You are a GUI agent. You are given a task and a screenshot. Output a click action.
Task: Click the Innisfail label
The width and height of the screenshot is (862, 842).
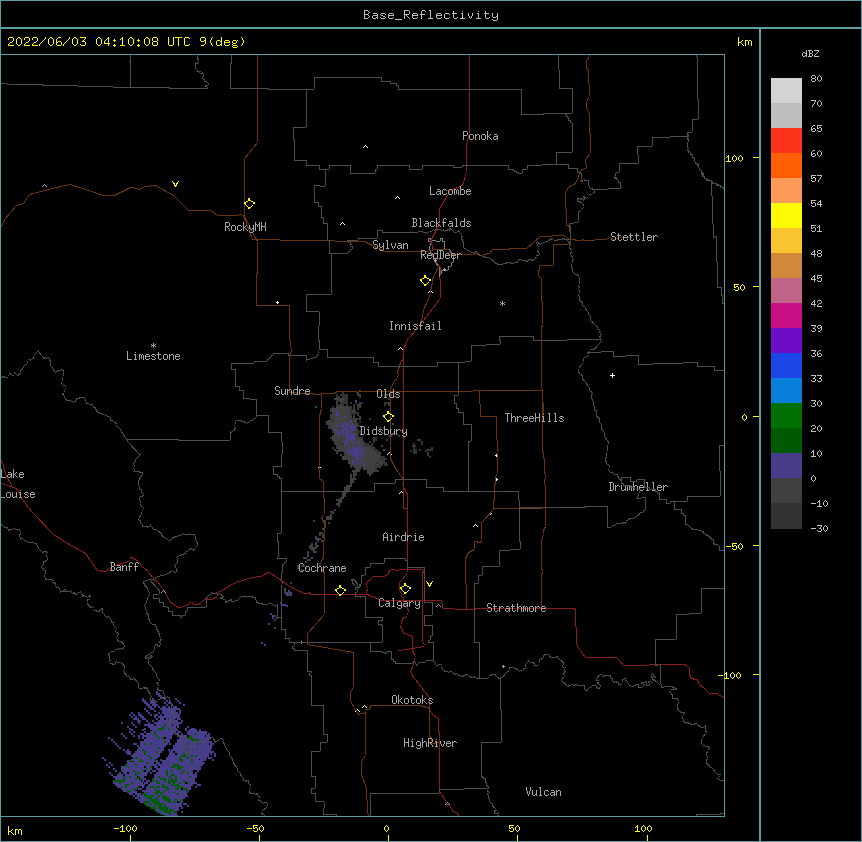point(415,326)
